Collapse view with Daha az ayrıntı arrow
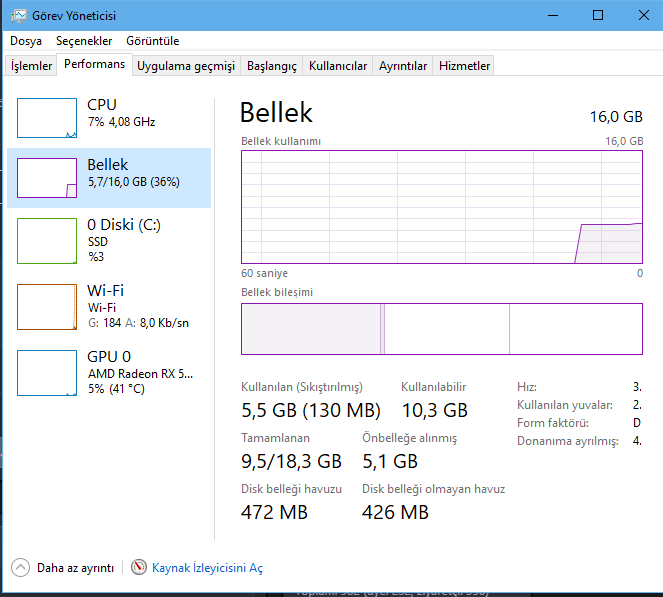 click(x=21, y=567)
